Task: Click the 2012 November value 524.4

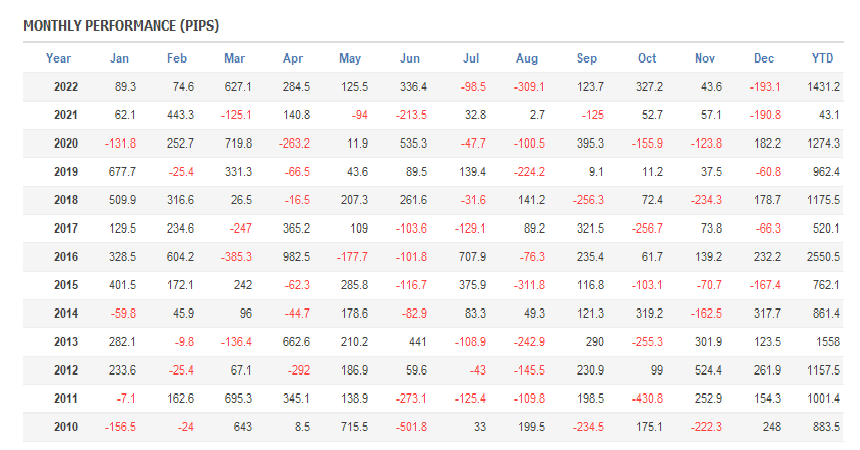Action: click(705, 369)
